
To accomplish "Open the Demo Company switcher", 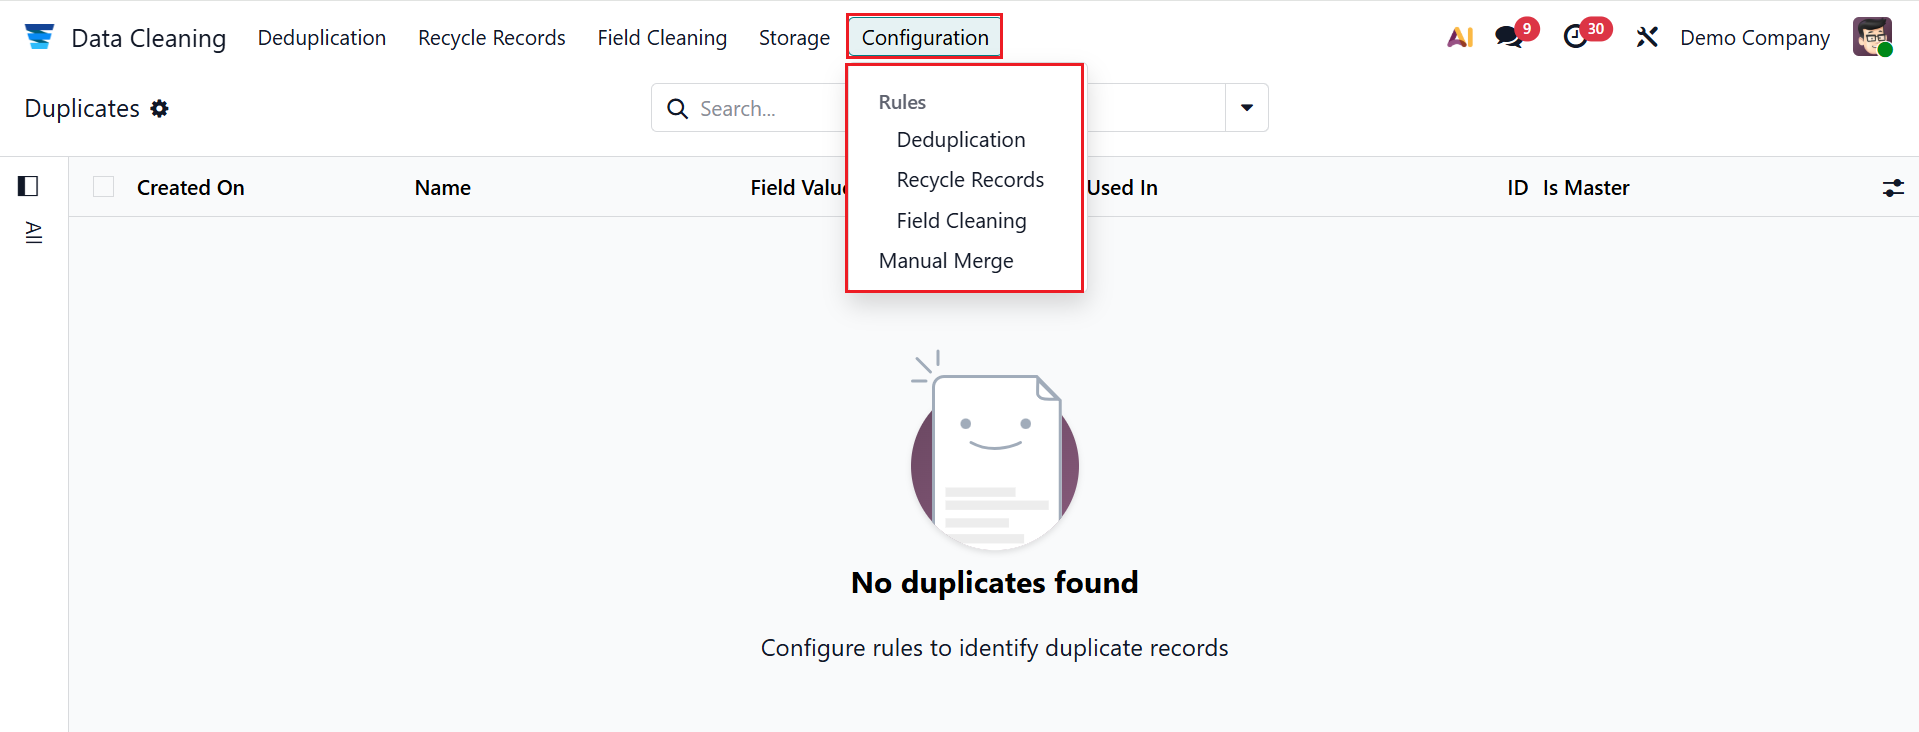I will [1754, 37].
